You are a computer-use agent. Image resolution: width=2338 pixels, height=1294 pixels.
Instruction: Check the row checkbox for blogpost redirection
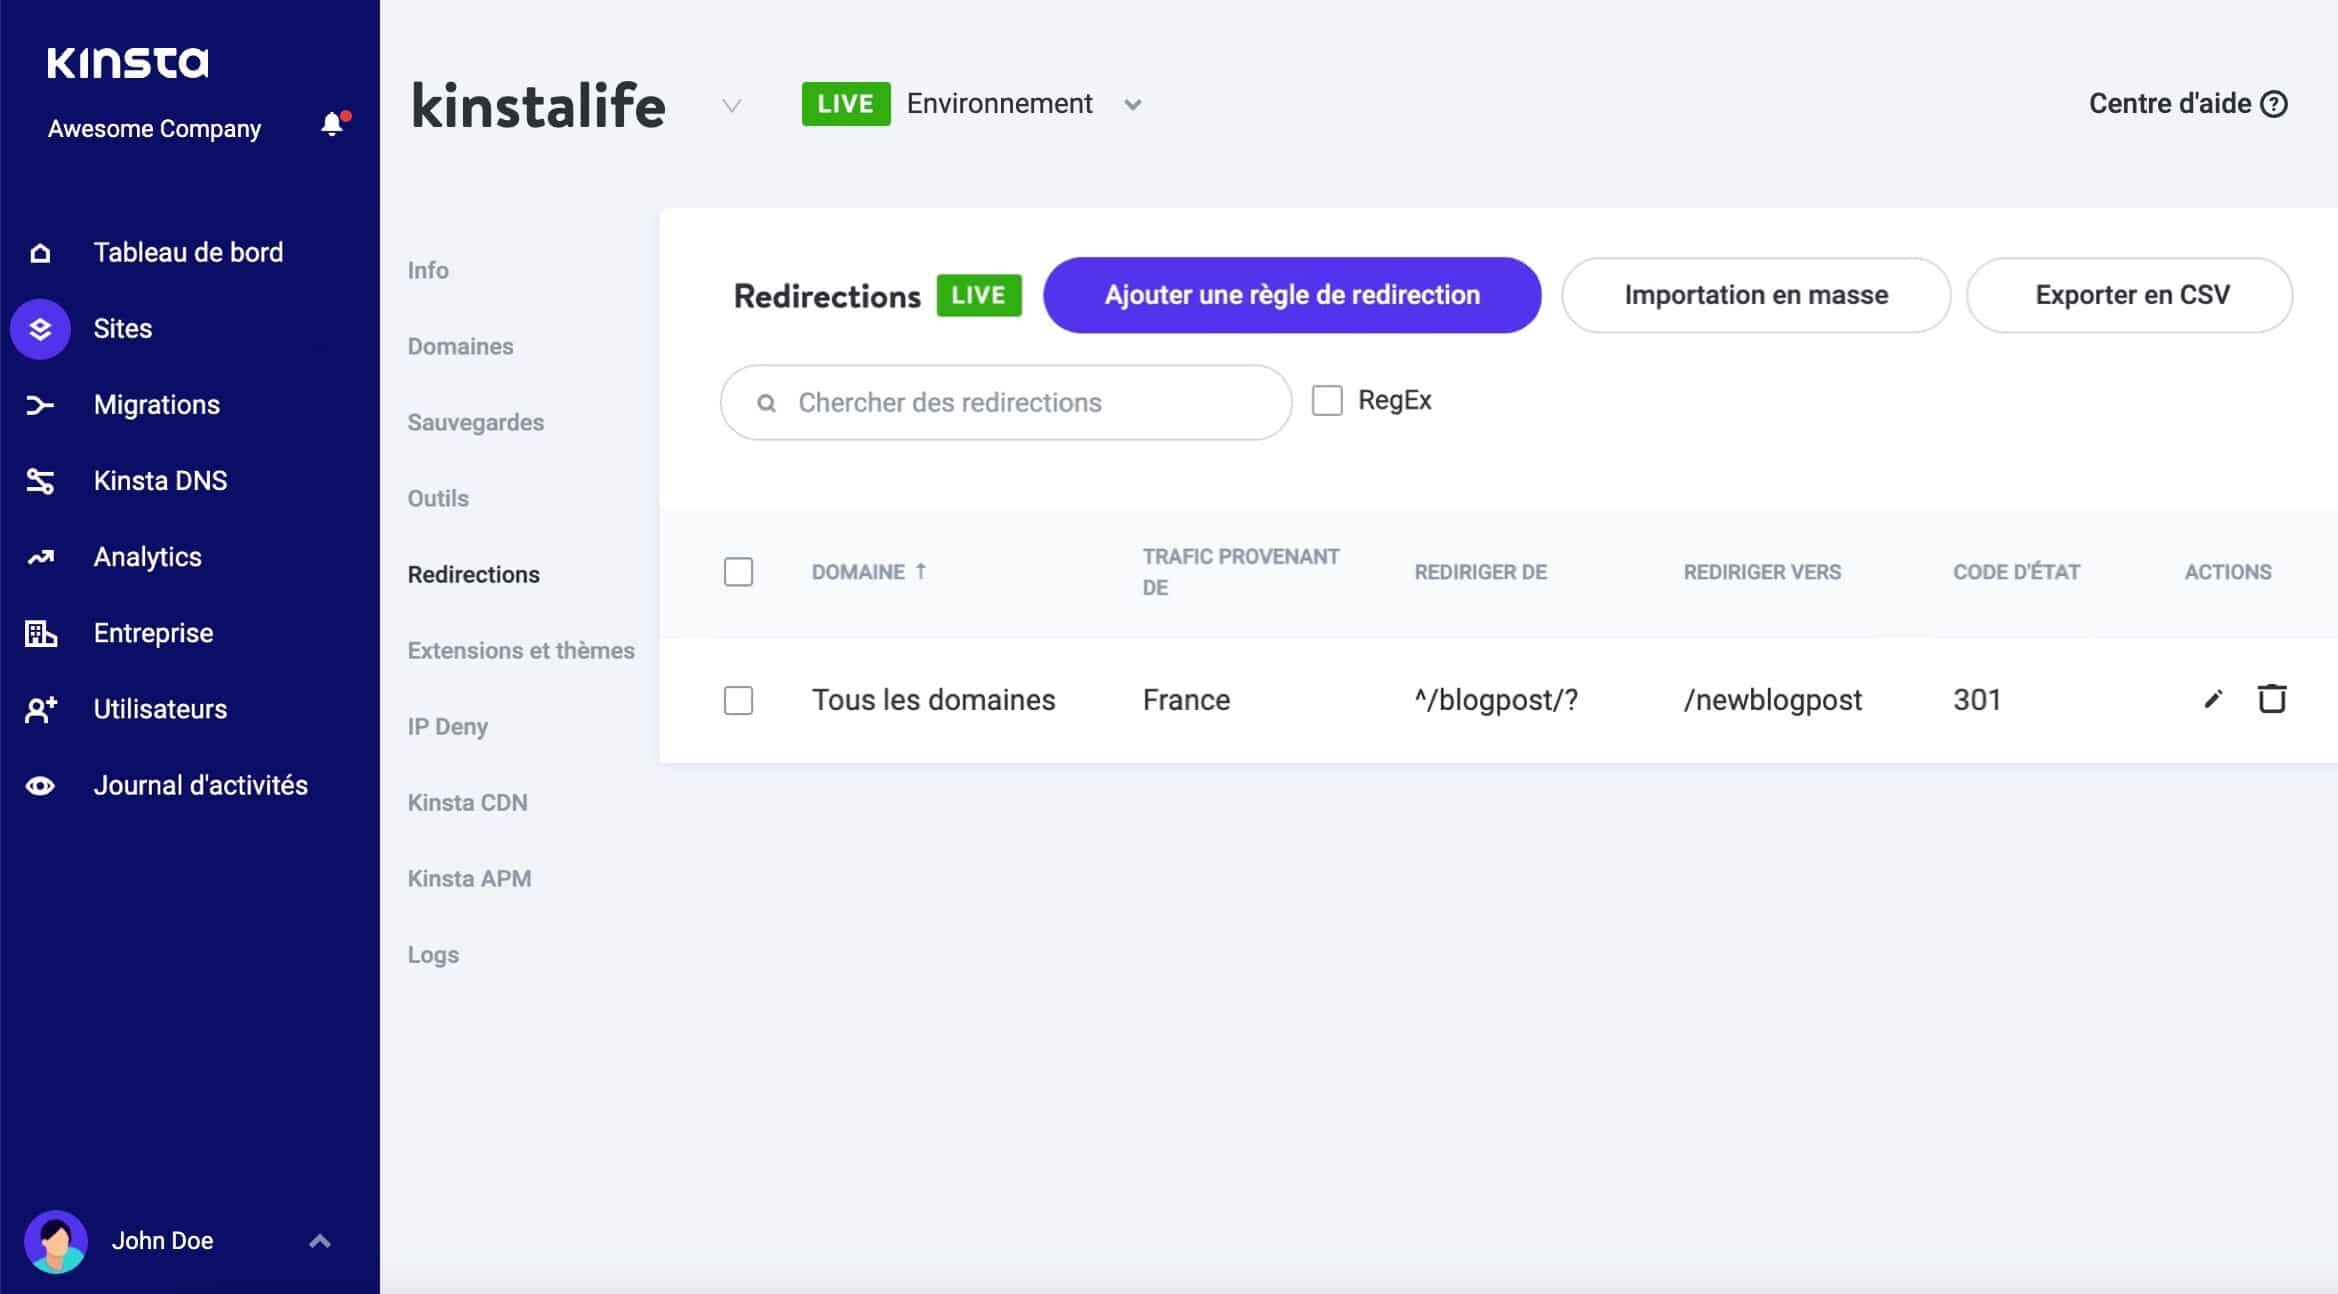click(x=736, y=698)
